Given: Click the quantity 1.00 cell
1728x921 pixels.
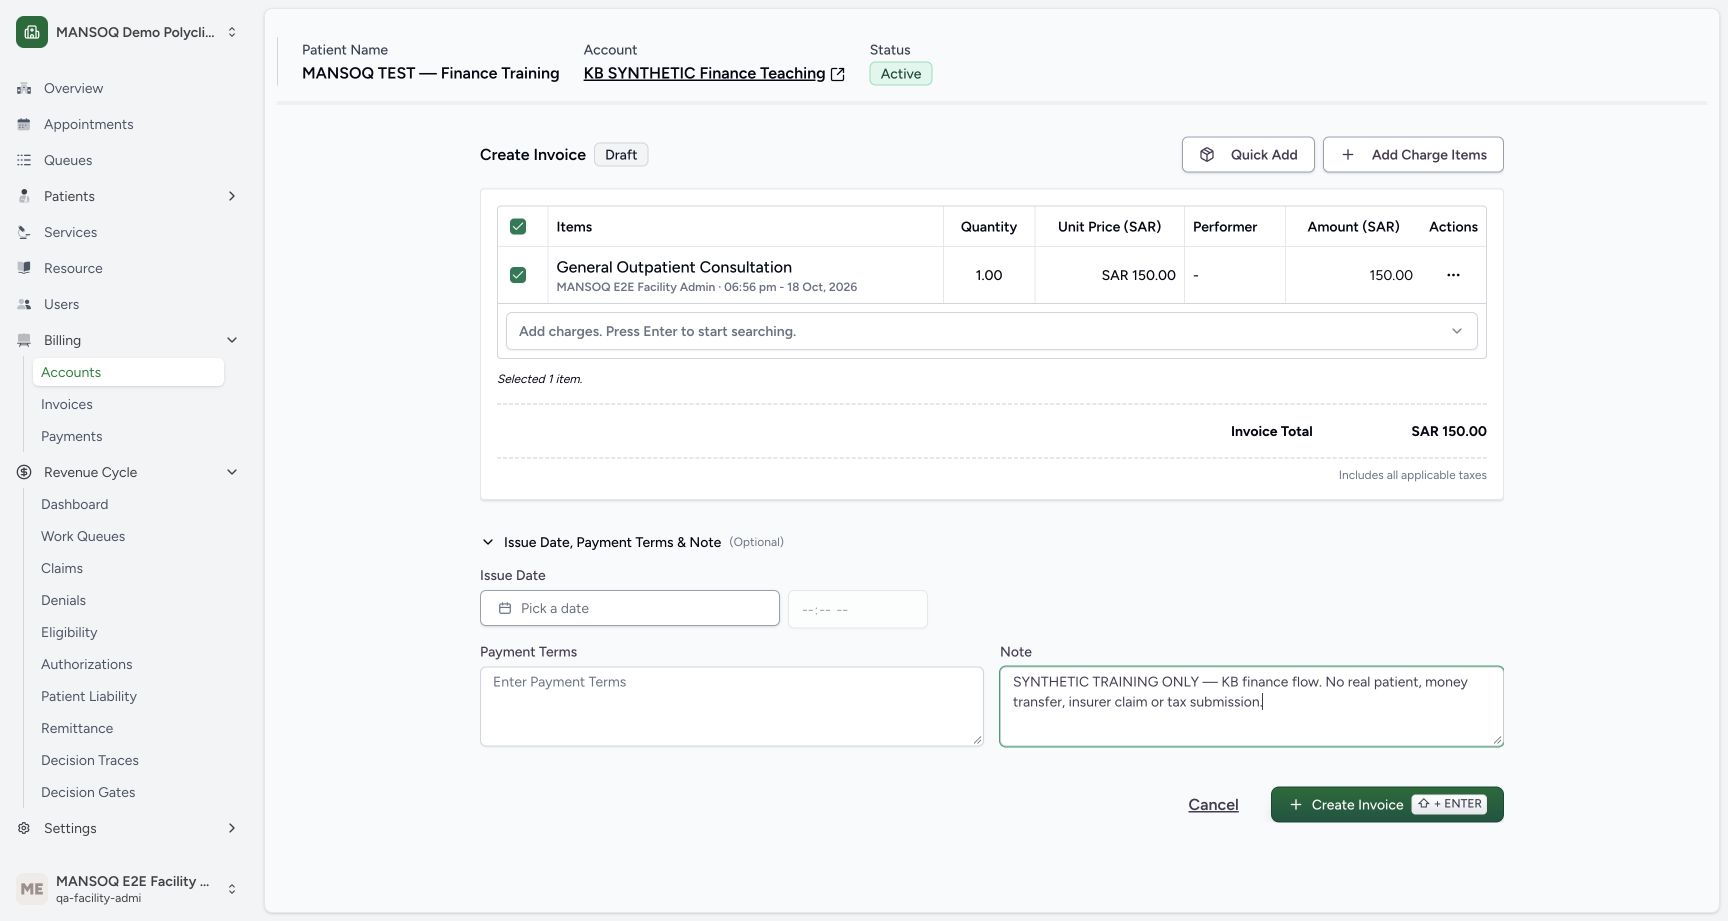Looking at the screenshot, I should tap(989, 275).
